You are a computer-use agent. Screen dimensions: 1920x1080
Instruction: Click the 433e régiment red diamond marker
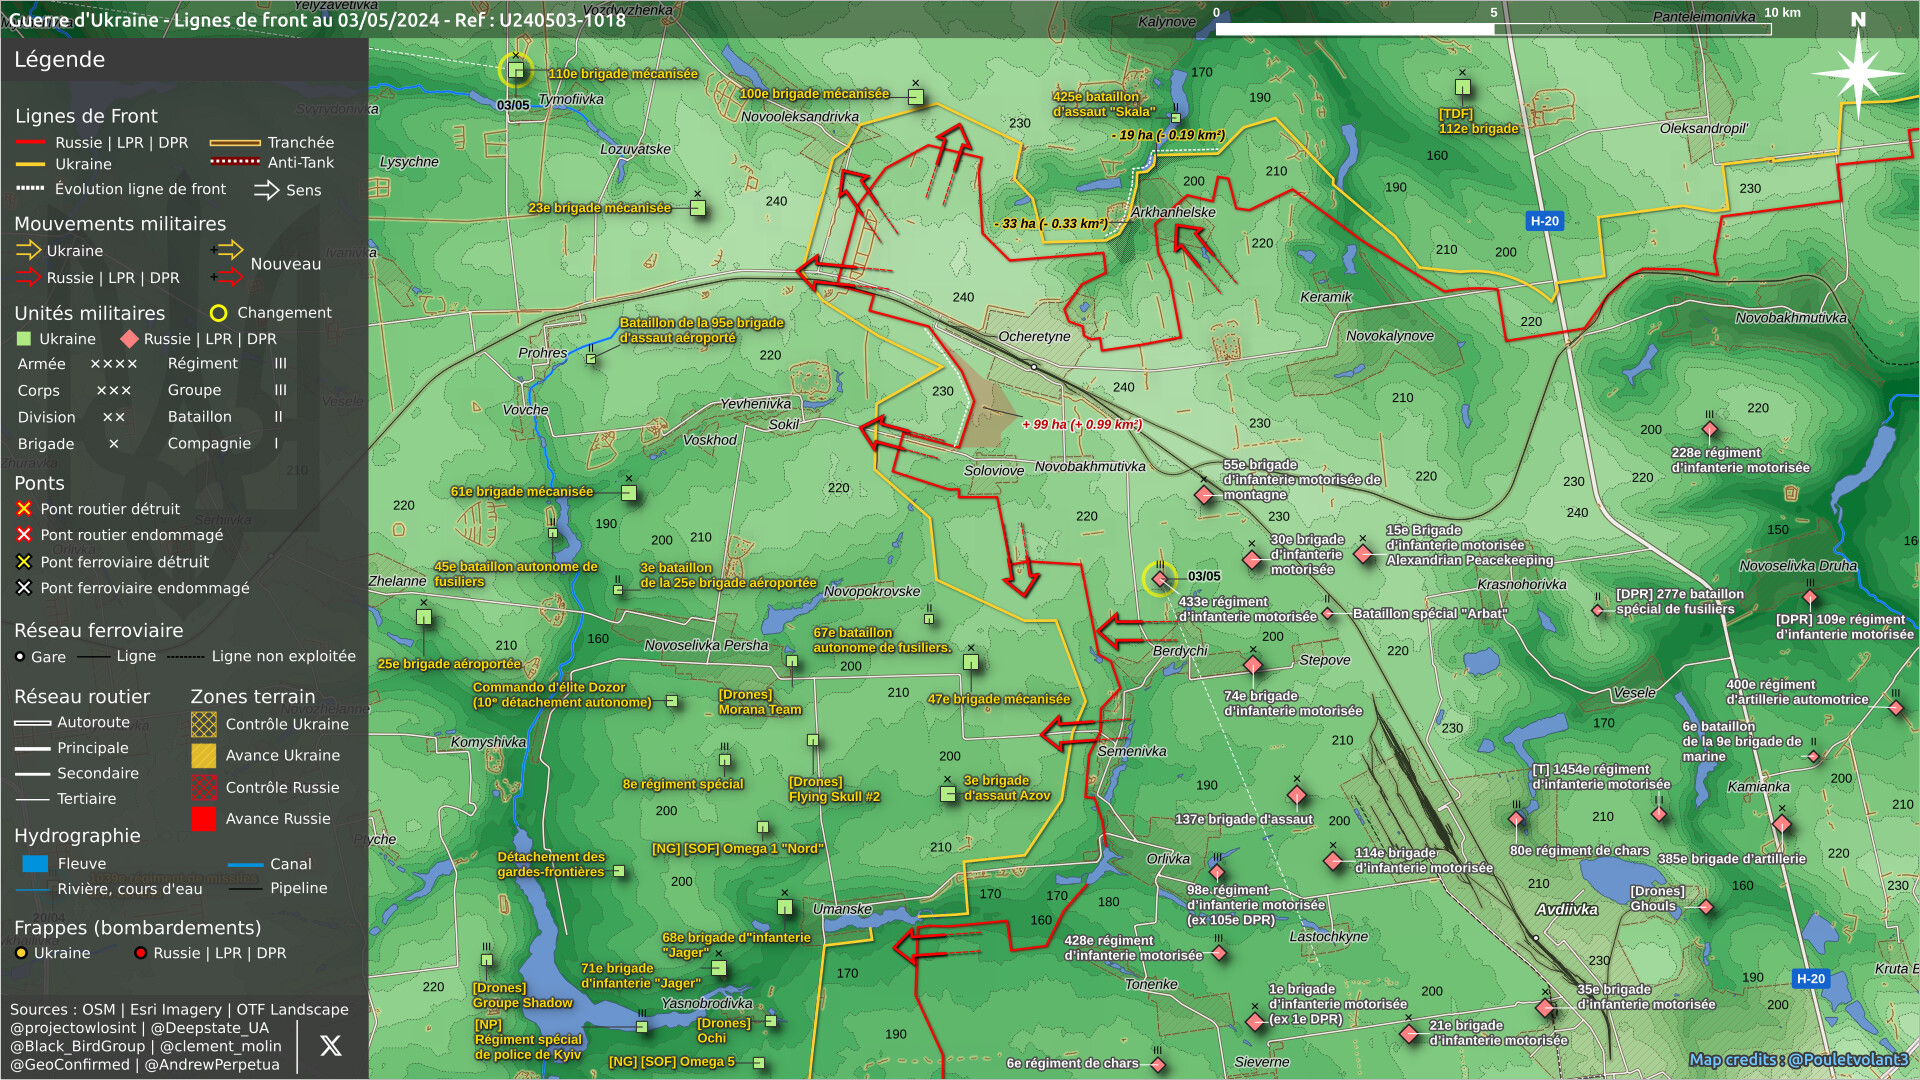point(1160,579)
